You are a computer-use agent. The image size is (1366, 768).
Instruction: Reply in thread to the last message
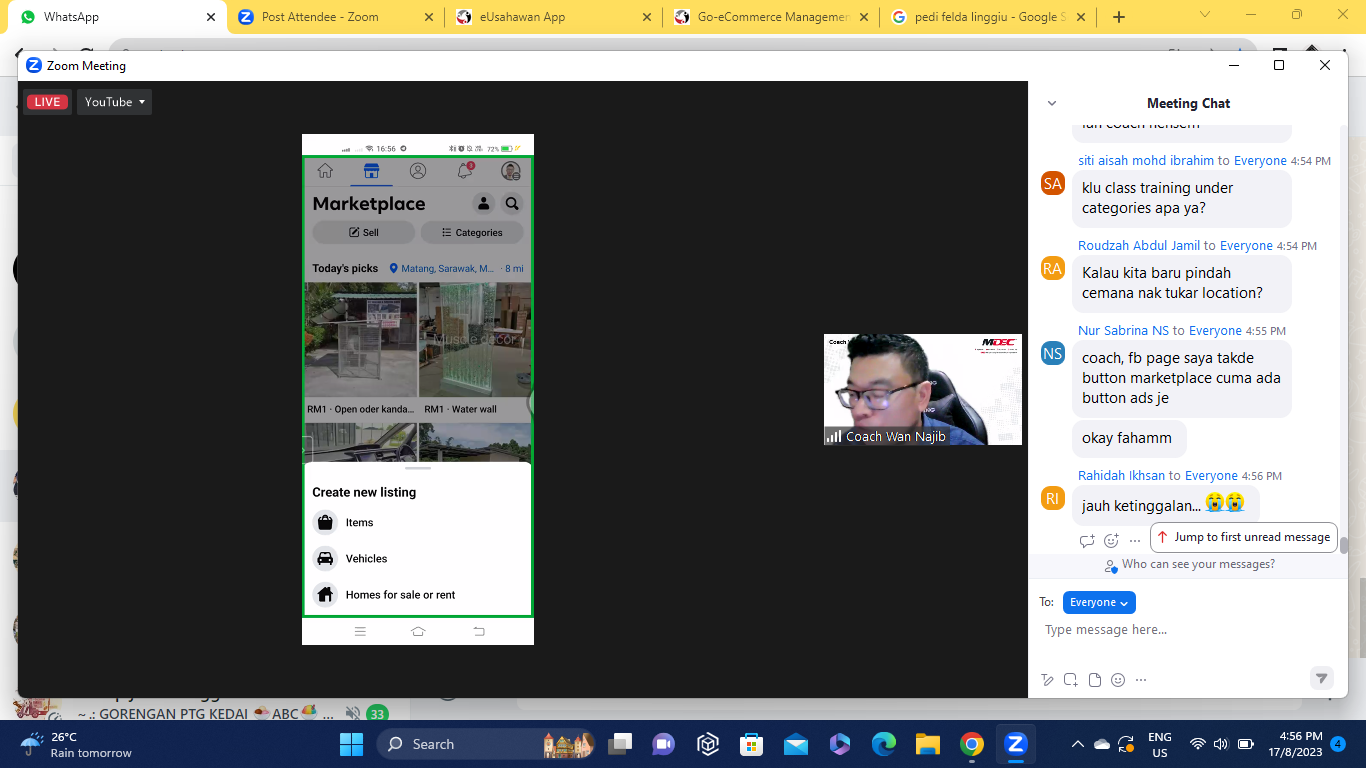coord(1087,541)
